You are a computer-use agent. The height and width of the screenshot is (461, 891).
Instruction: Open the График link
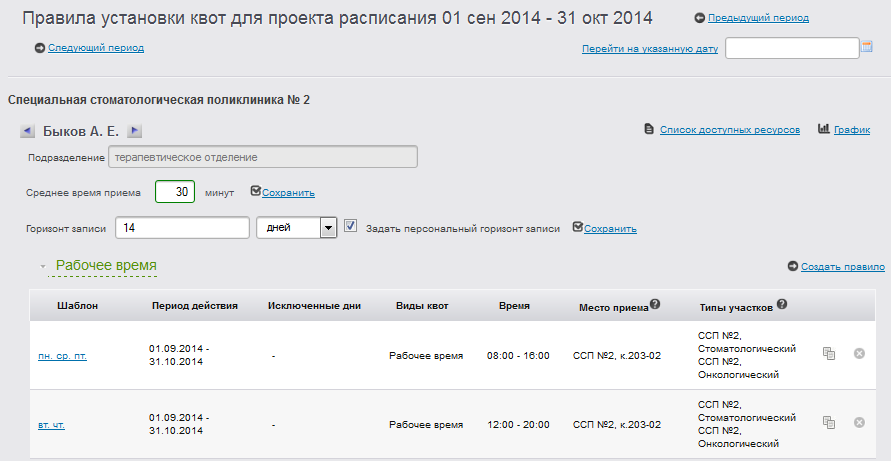[852, 130]
